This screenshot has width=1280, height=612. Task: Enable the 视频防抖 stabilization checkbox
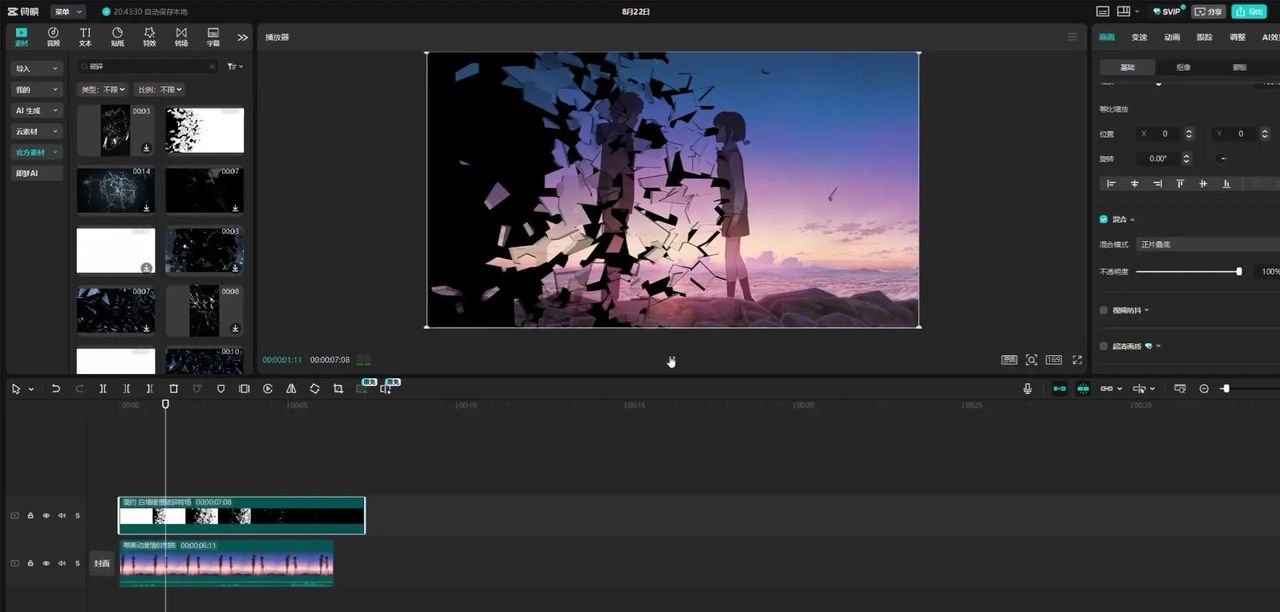point(1104,310)
